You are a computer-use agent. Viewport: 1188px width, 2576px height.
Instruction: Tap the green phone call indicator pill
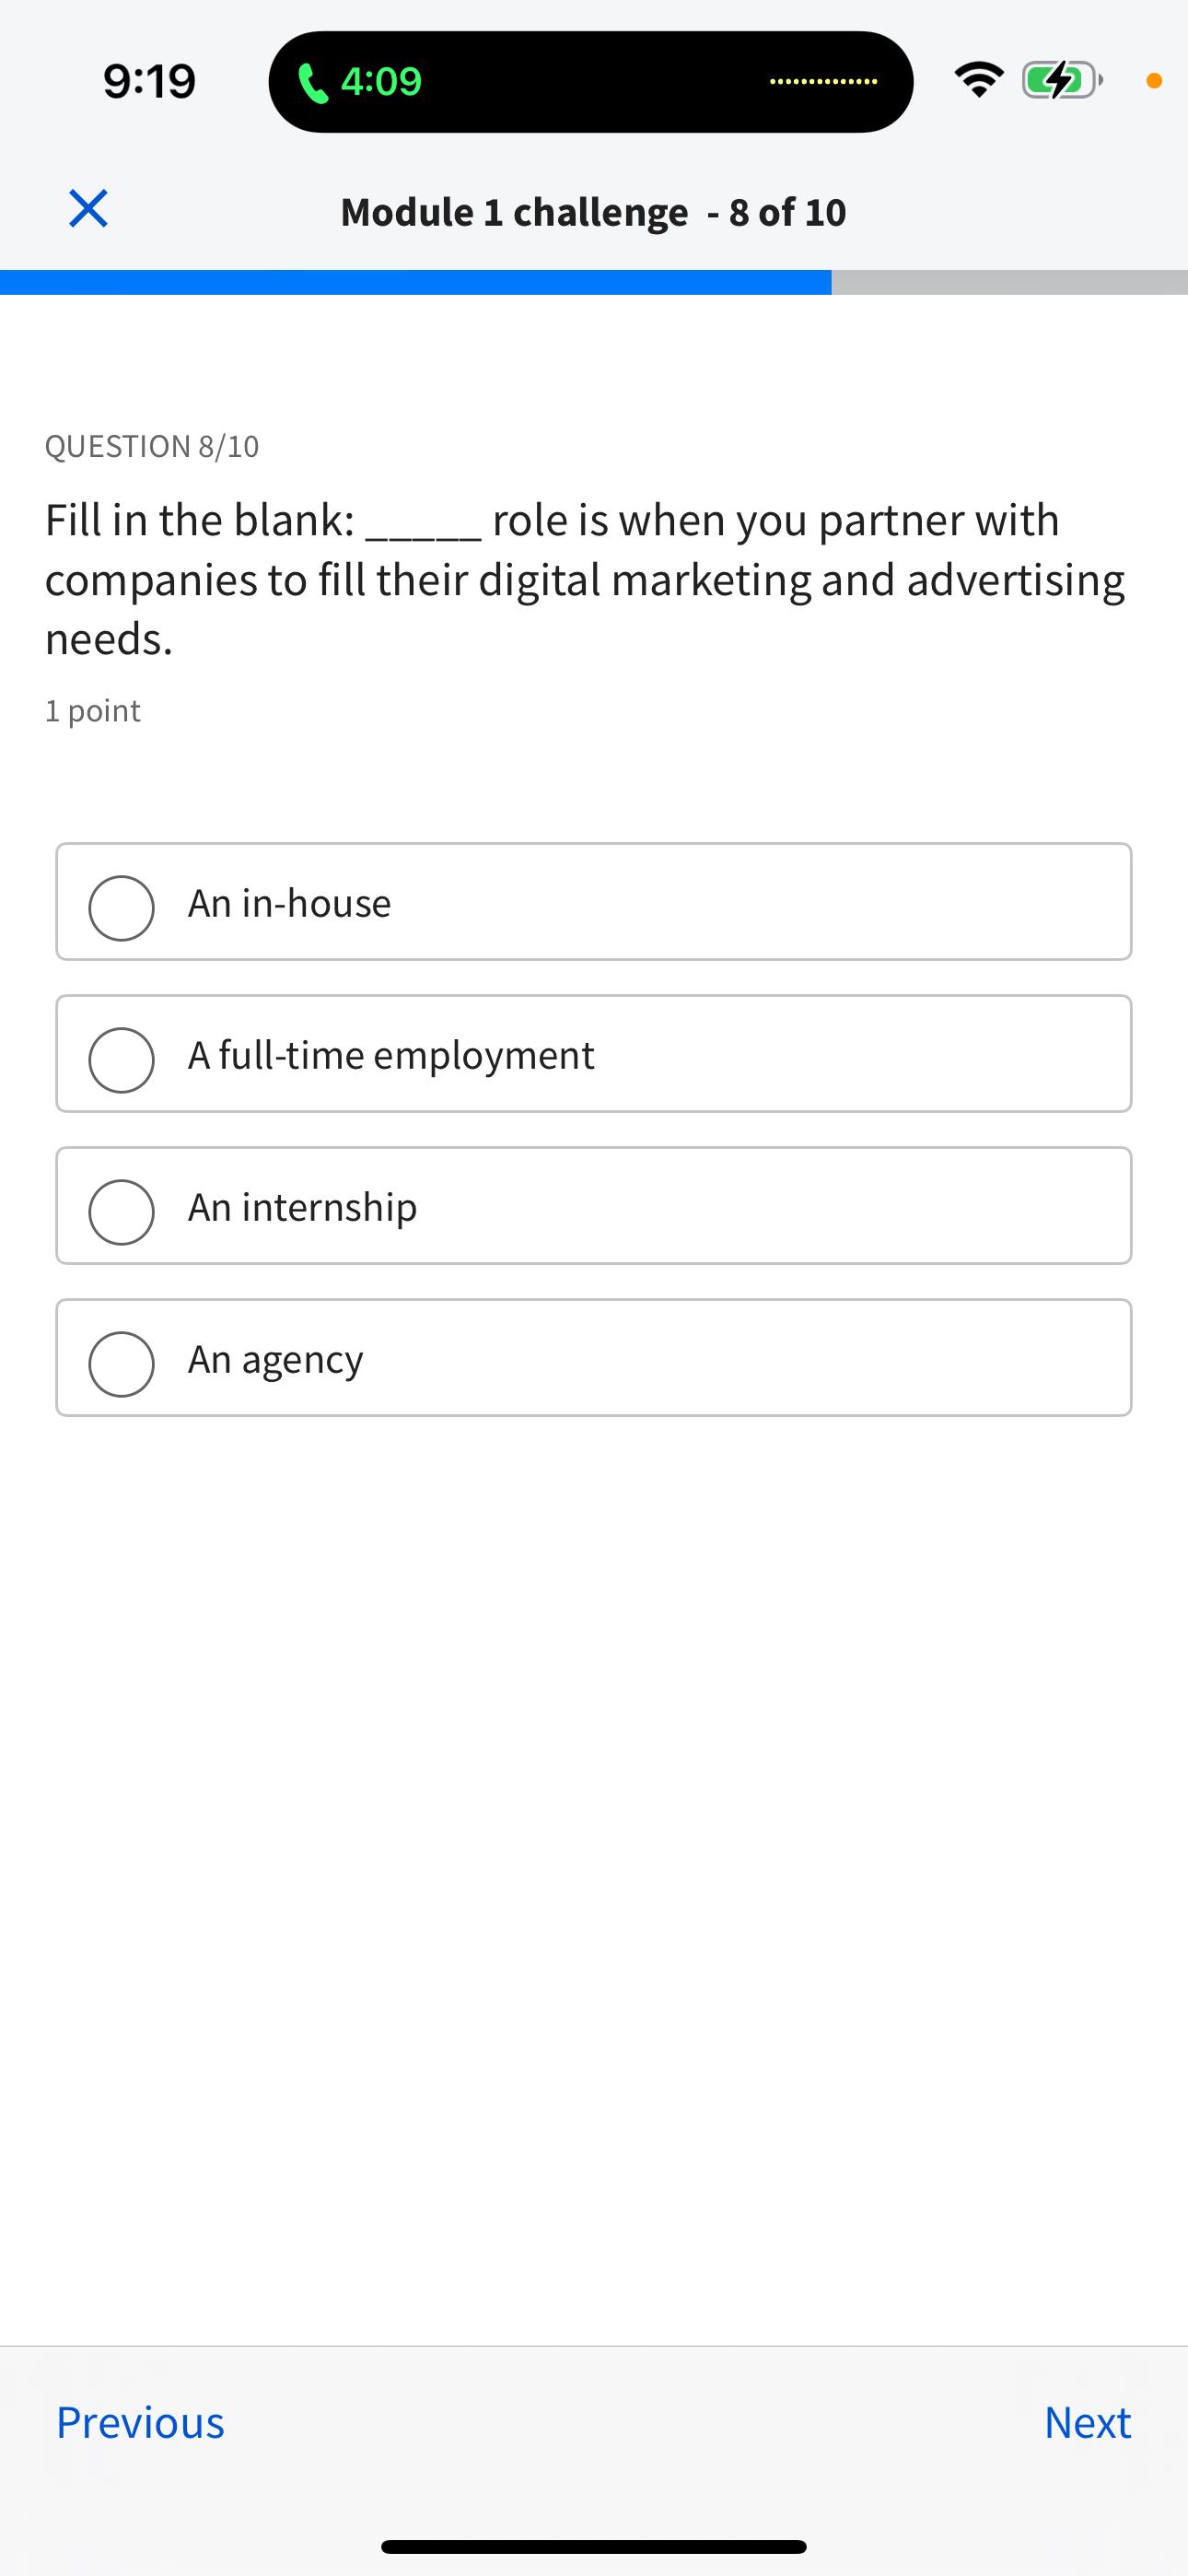pyautogui.click(x=592, y=81)
